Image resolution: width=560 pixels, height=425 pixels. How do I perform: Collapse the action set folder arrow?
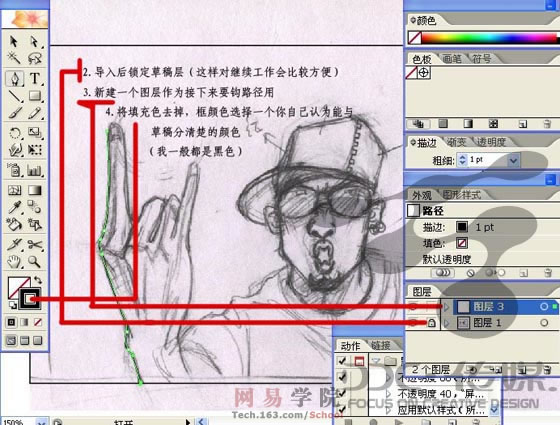pyautogui.click(x=376, y=361)
